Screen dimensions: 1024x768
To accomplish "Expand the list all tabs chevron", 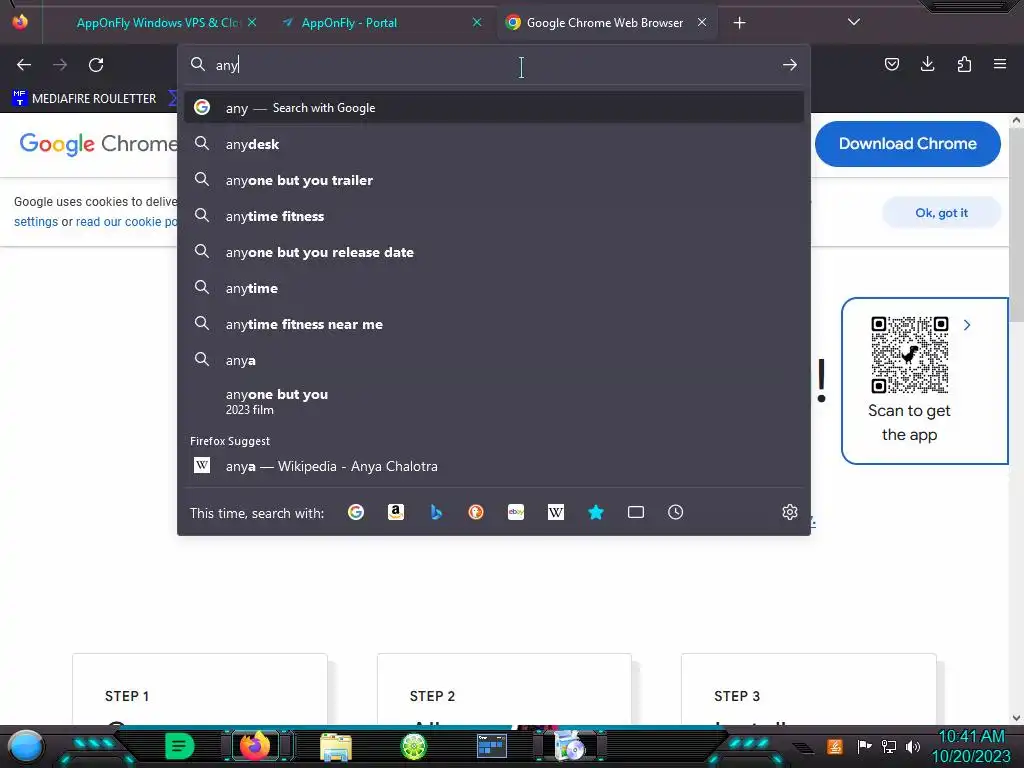I will [854, 22].
